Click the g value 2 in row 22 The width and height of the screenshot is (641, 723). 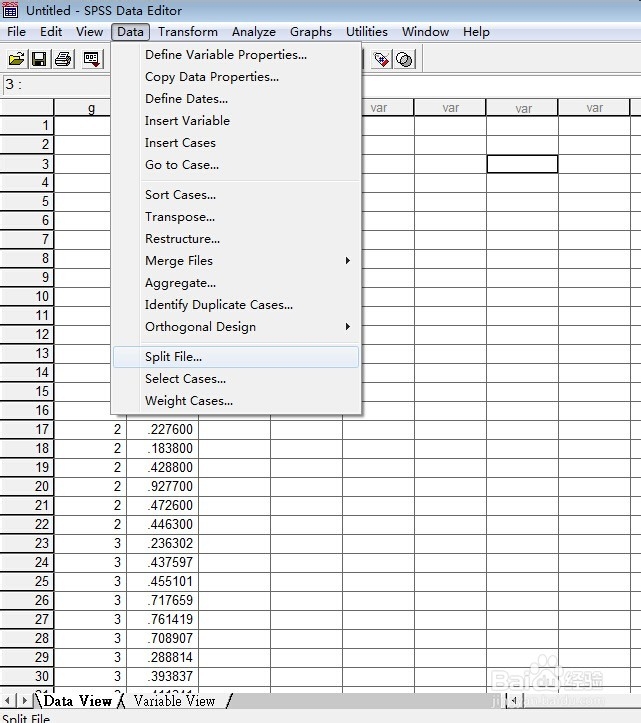click(90, 525)
